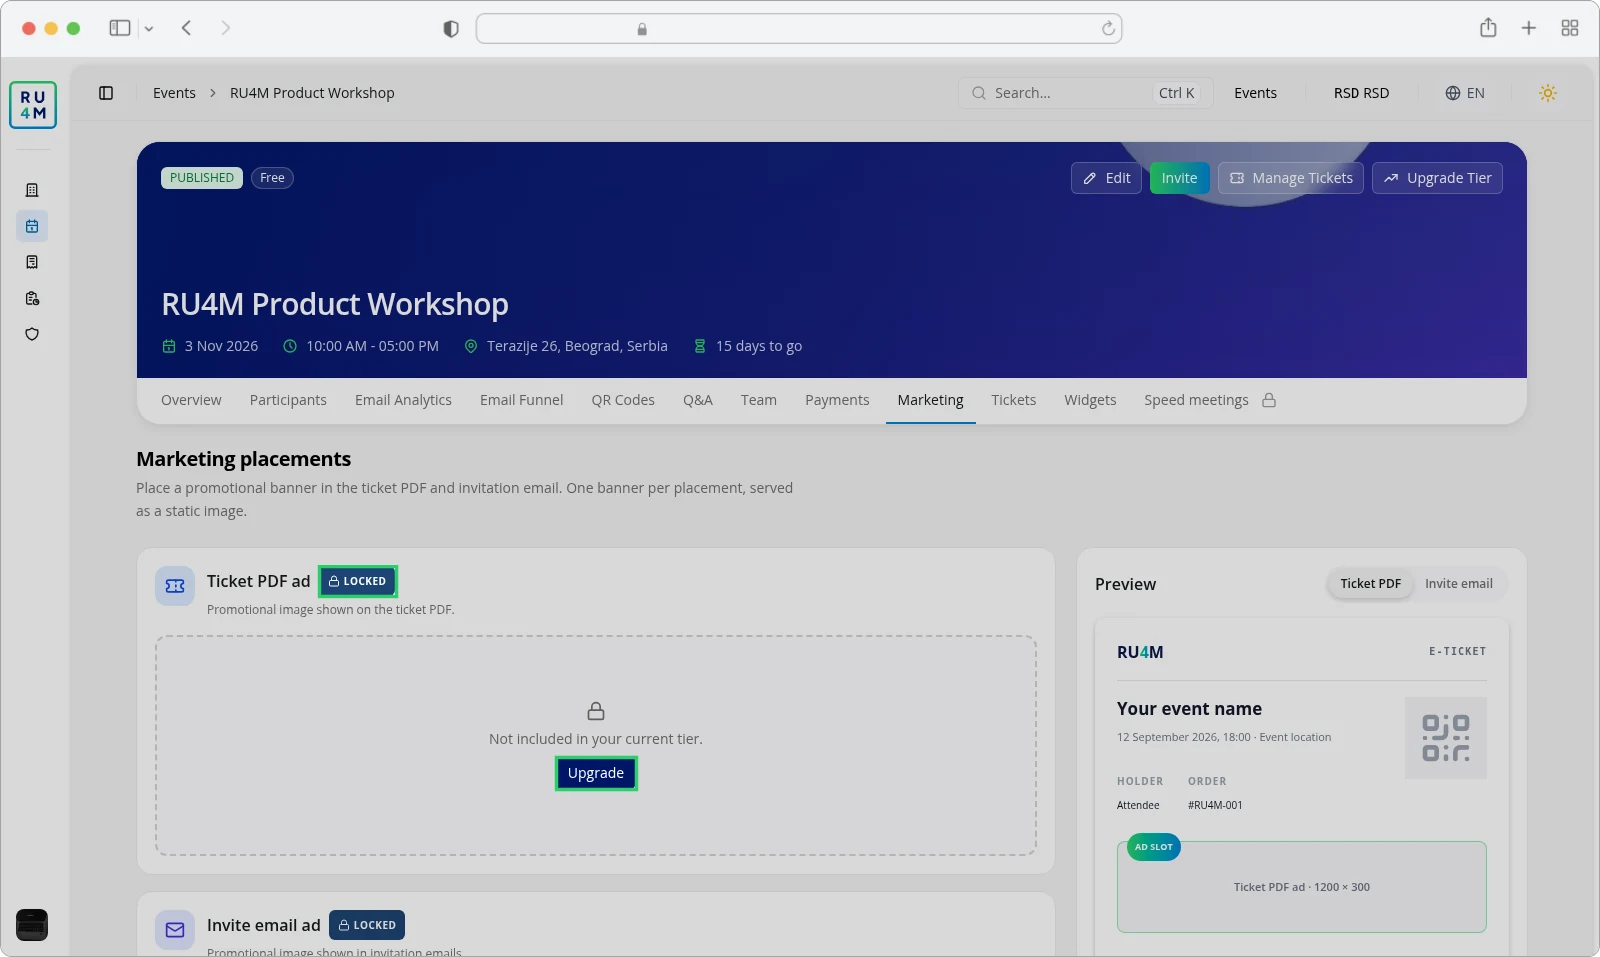This screenshot has height=957, width=1600.
Task: Open the Email Funnel tab
Action: pos(521,400)
